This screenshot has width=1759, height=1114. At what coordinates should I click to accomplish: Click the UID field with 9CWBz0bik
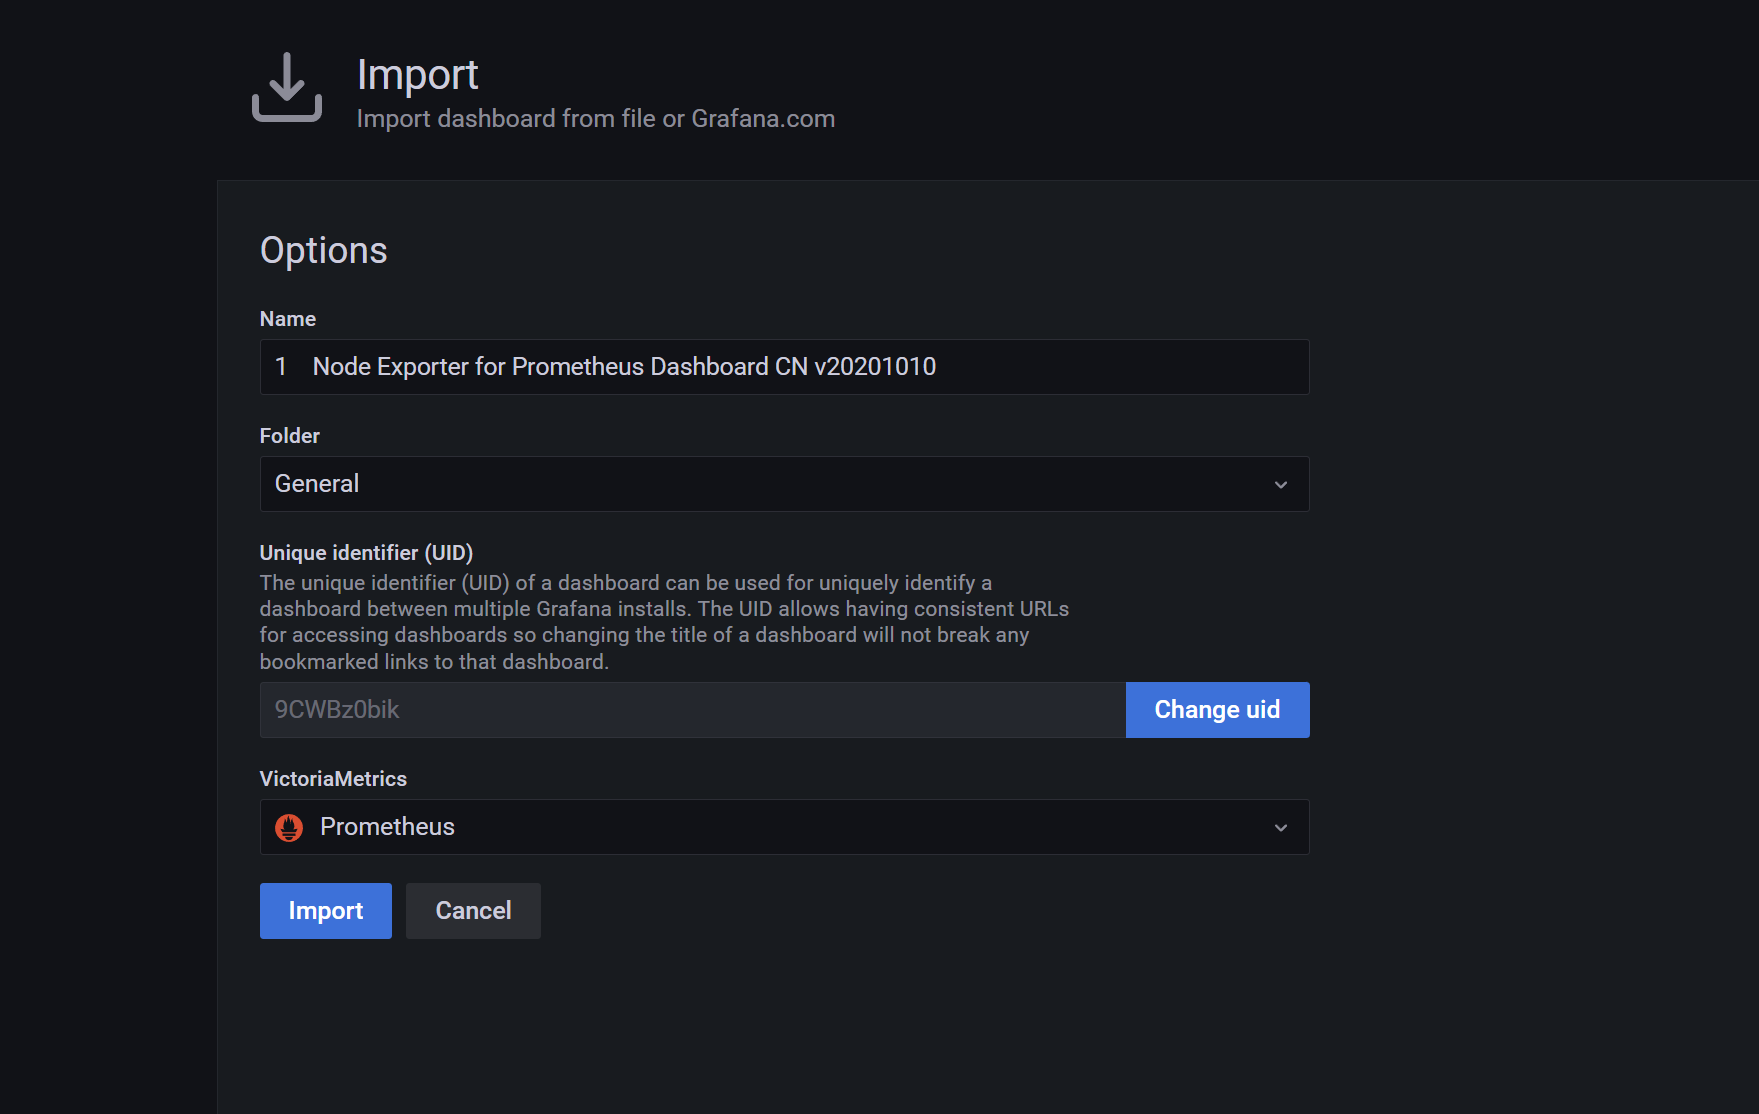[x=692, y=710]
